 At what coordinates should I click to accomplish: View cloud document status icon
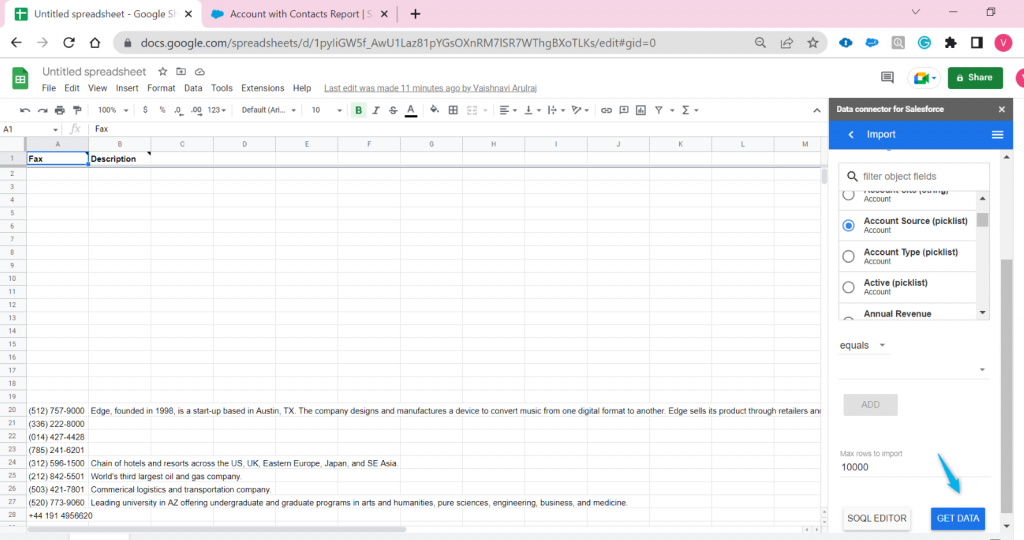pos(200,72)
